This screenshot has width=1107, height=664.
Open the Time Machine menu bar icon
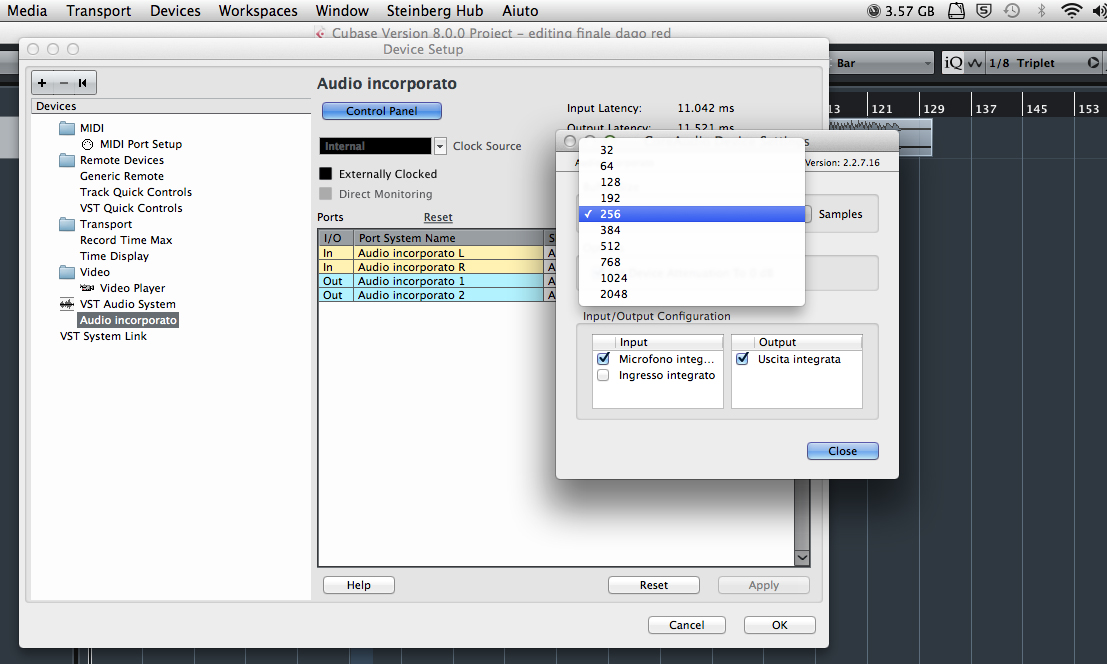(x=1012, y=11)
